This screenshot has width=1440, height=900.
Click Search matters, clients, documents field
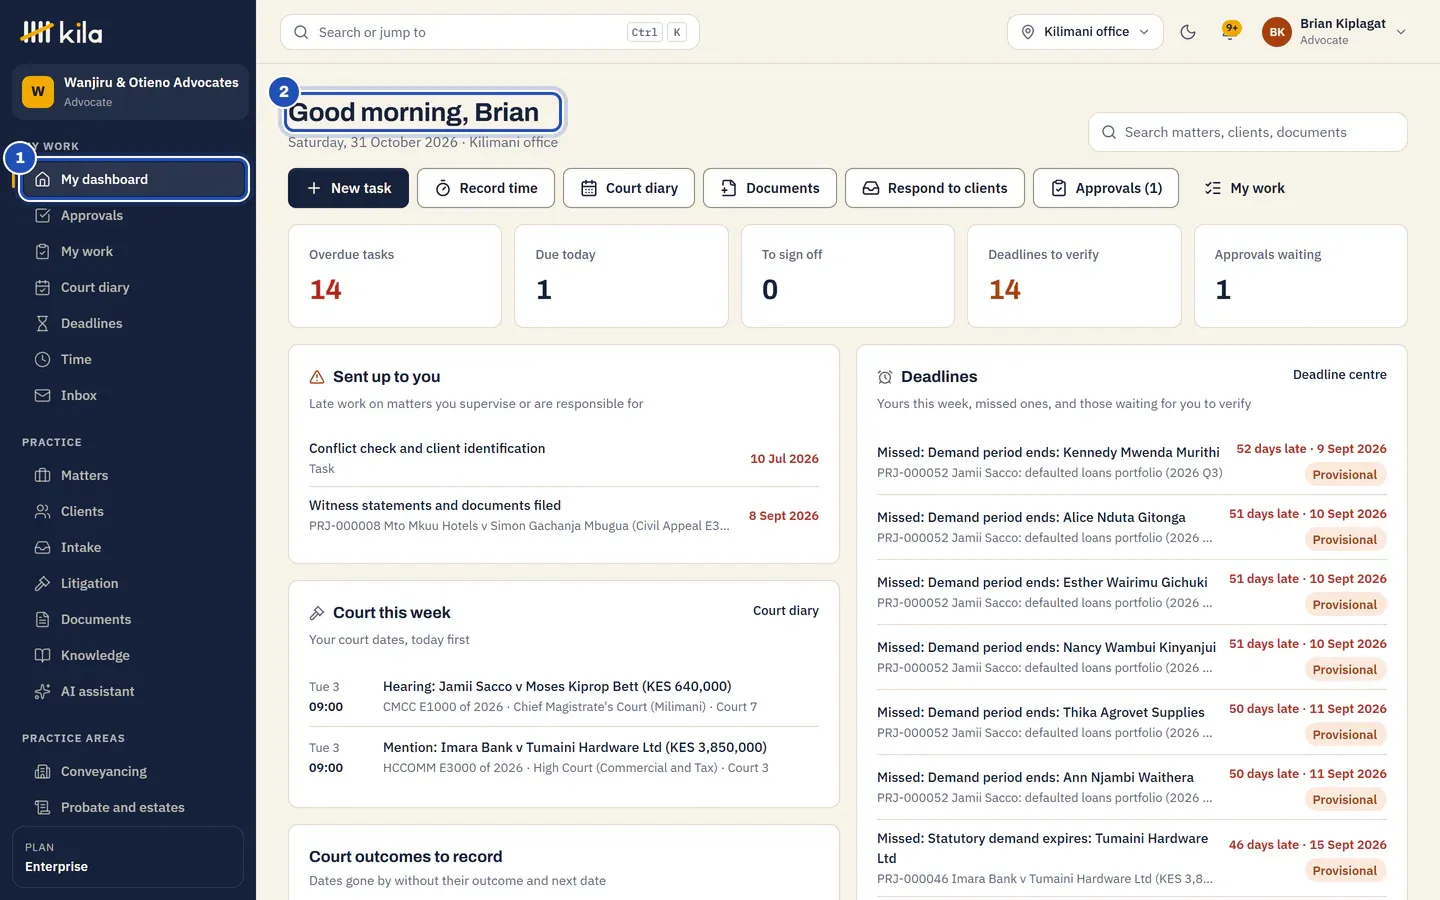click(x=1248, y=132)
